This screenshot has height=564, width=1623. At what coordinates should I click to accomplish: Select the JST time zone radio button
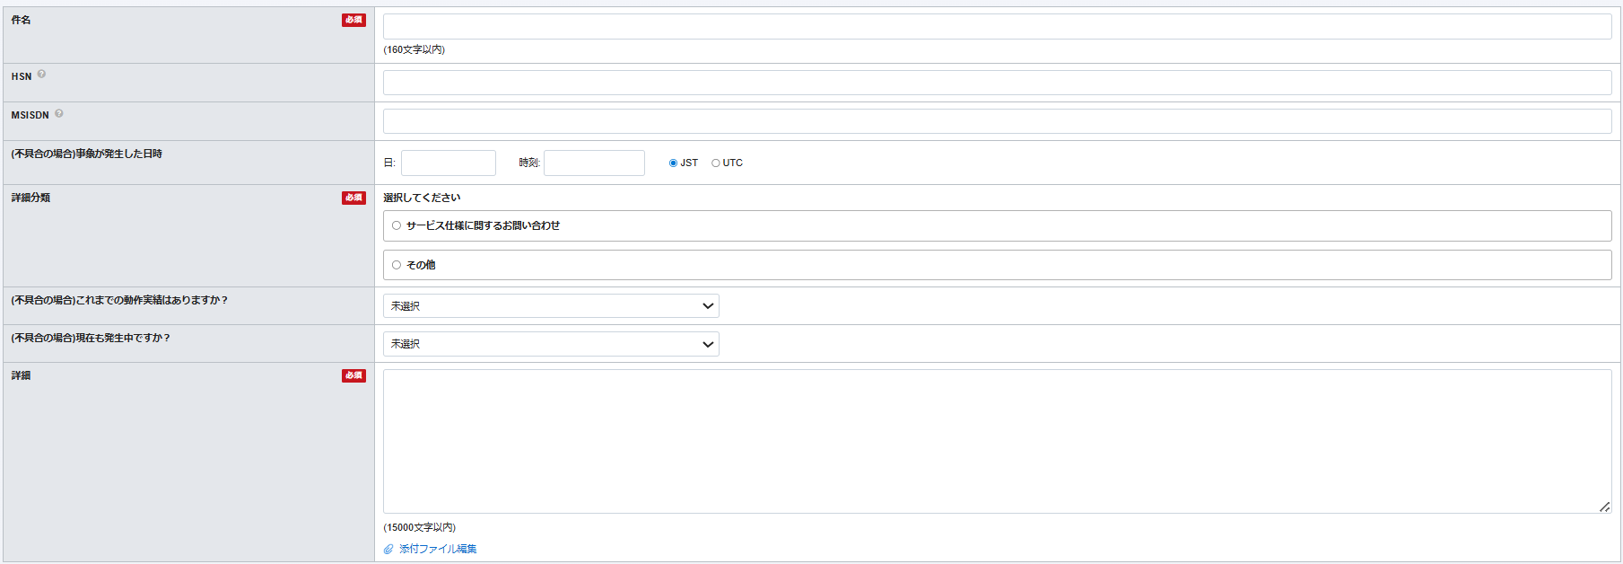pos(673,163)
